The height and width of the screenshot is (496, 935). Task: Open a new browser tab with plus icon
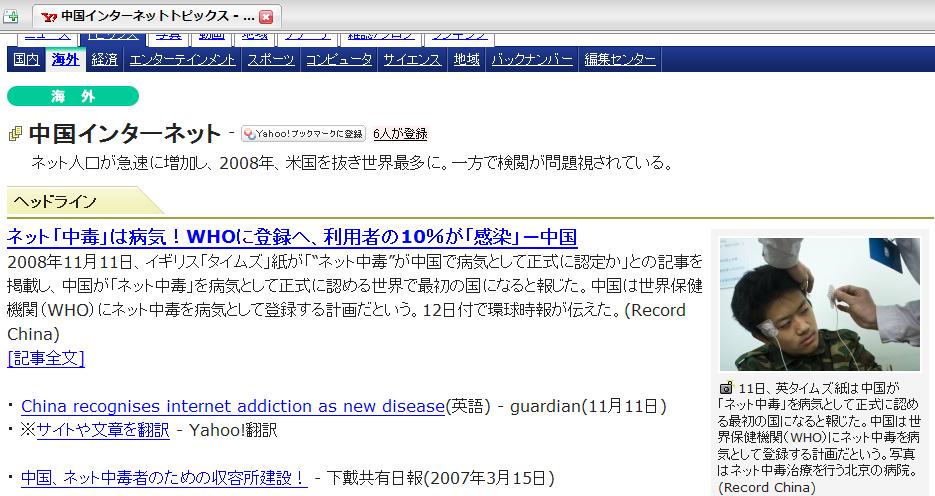click(x=11, y=16)
